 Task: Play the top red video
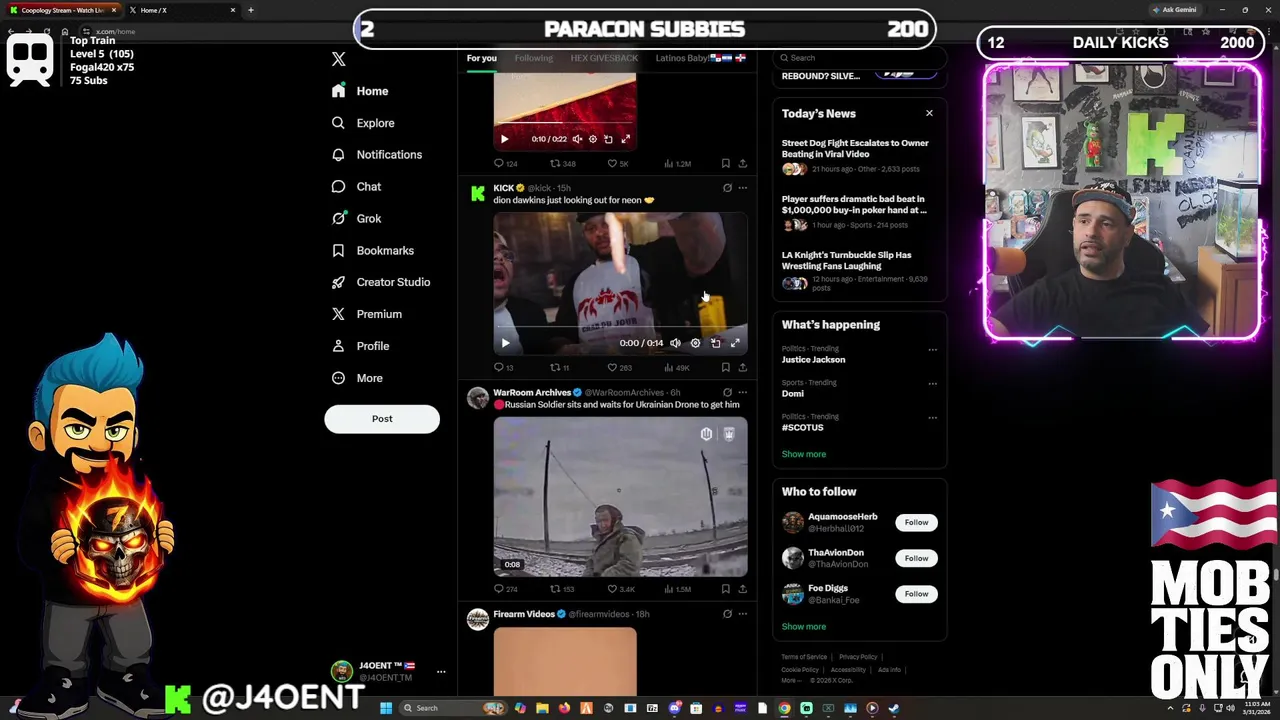[x=504, y=139]
